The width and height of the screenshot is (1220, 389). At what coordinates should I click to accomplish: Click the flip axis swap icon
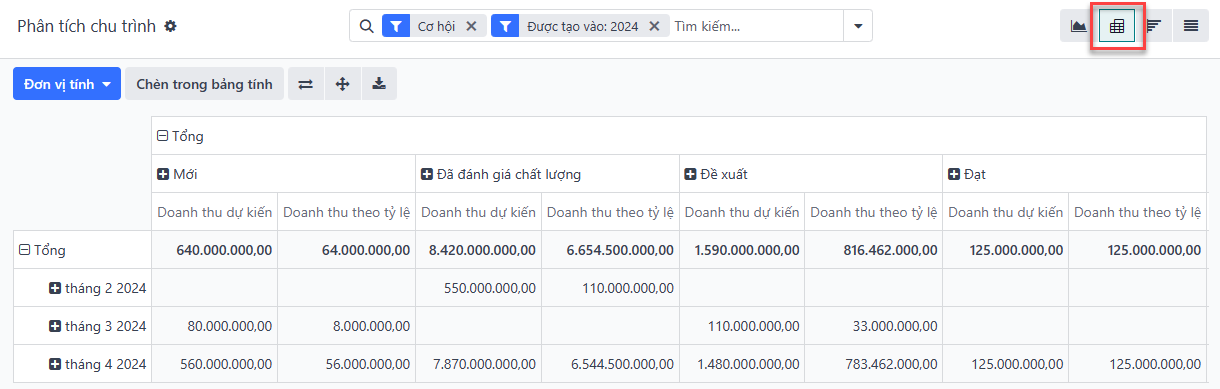click(x=306, y=84)
